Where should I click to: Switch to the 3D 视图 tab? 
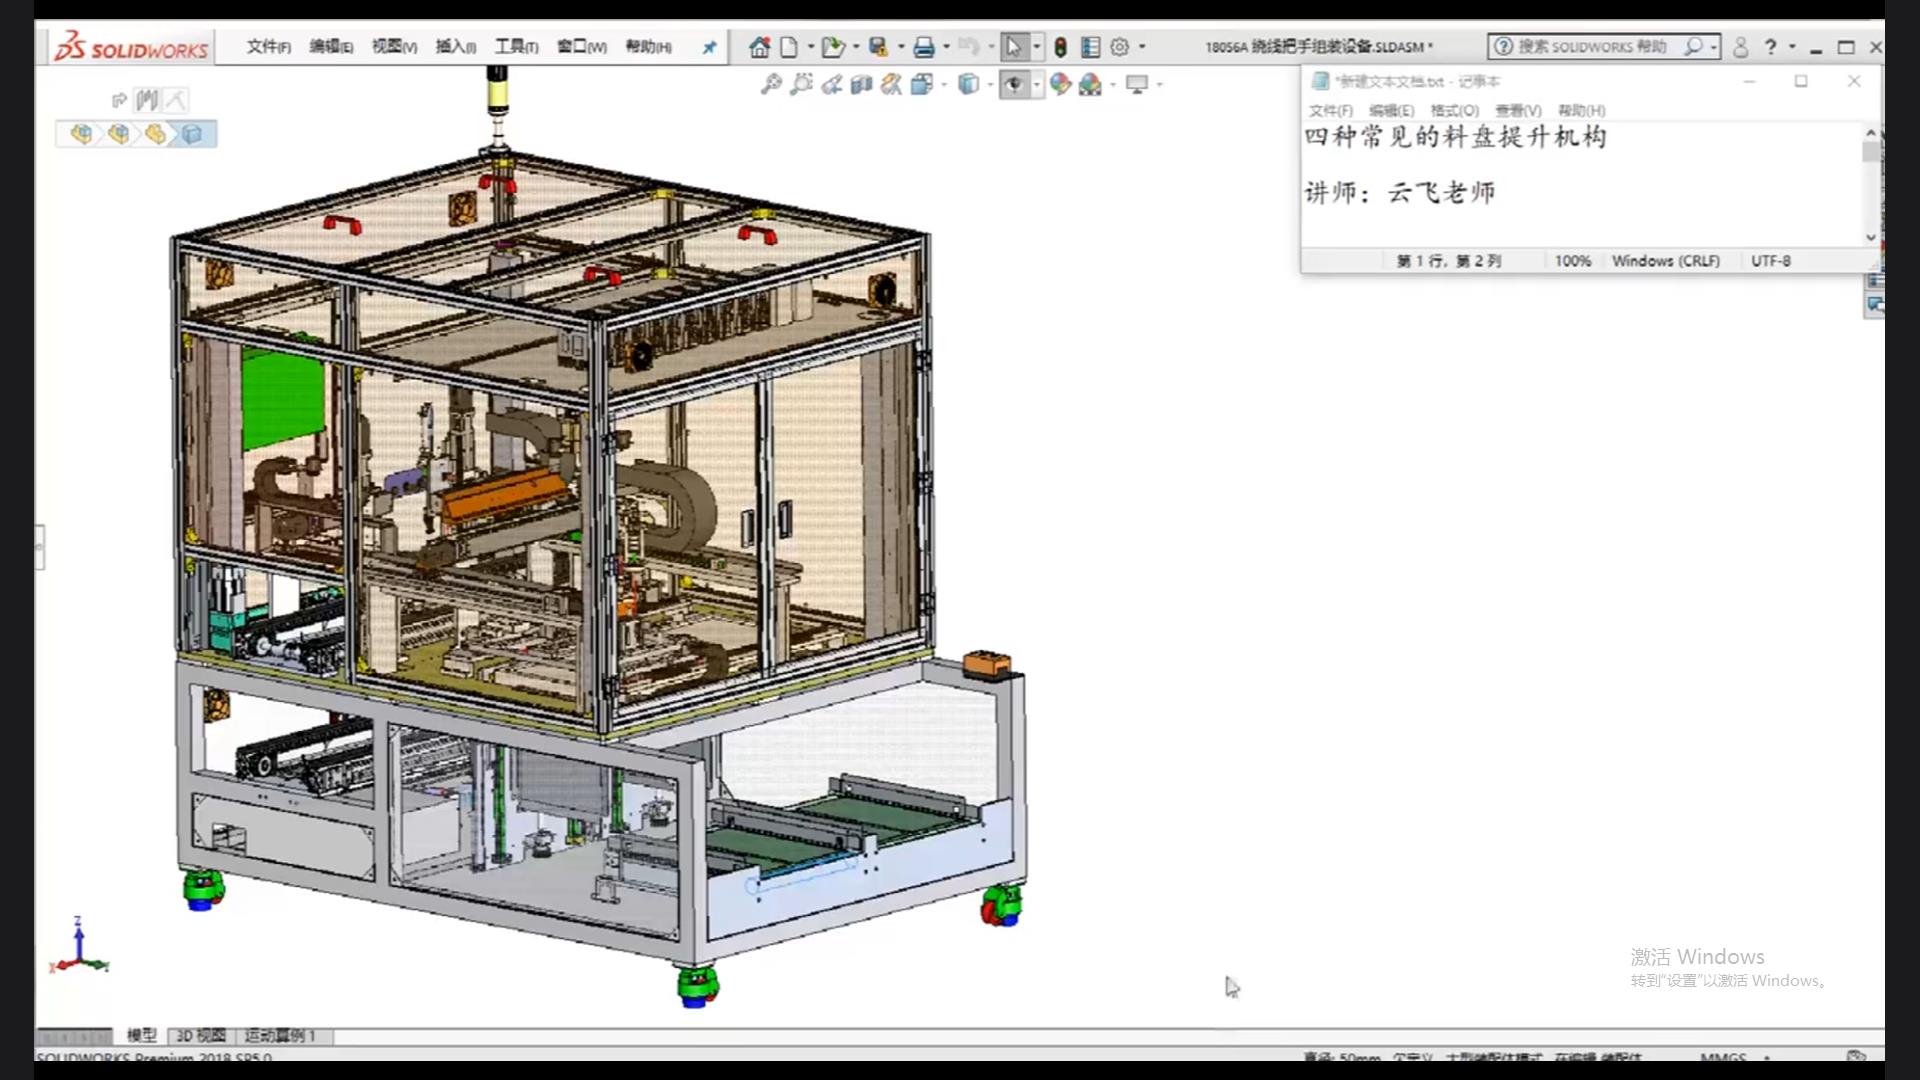click(201, 1035)
